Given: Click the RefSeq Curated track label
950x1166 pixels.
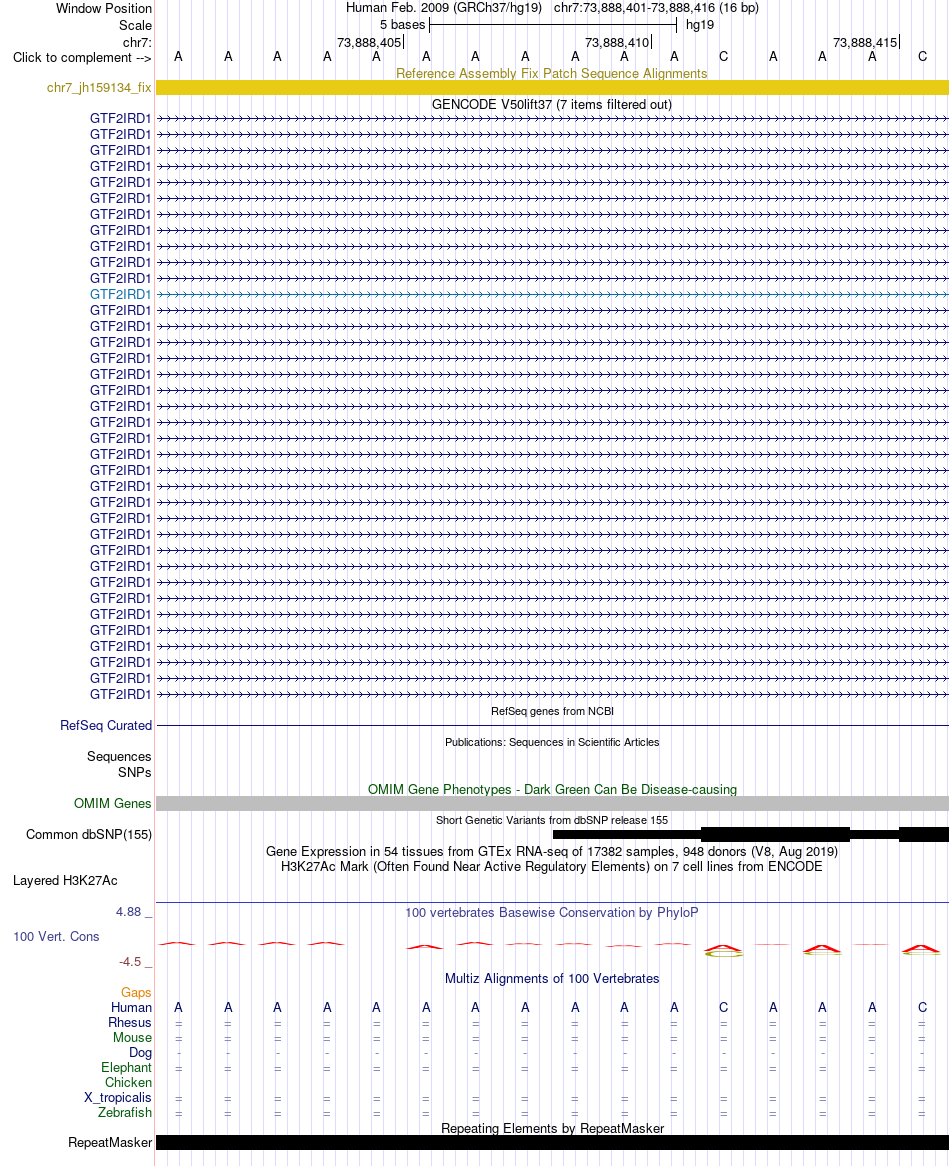Looking at the screenshot, I should tap(106, 725).
